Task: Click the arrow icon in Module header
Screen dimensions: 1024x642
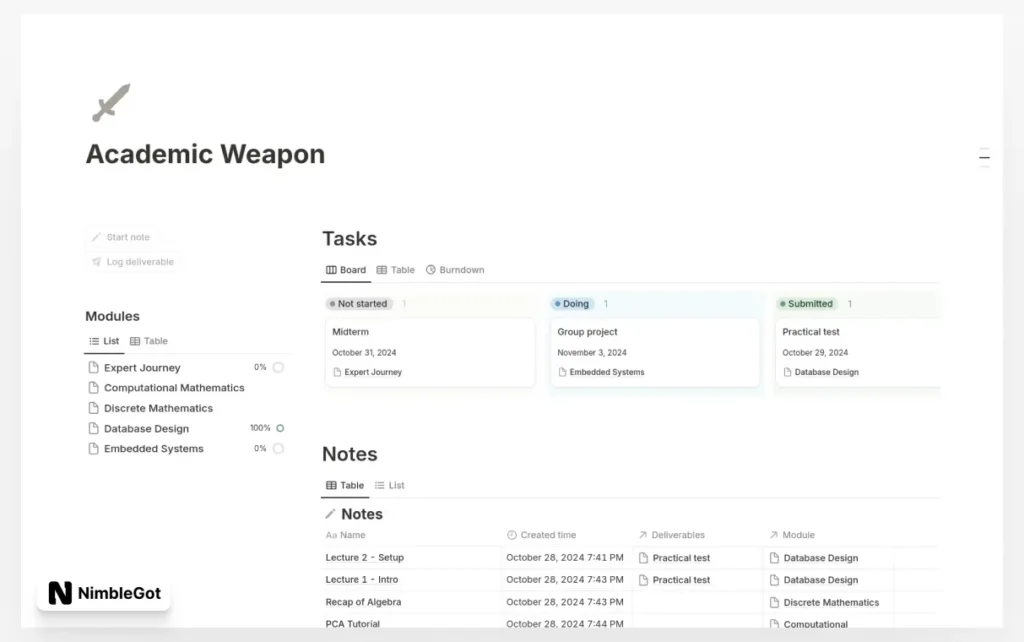Action: coord(774,535)
